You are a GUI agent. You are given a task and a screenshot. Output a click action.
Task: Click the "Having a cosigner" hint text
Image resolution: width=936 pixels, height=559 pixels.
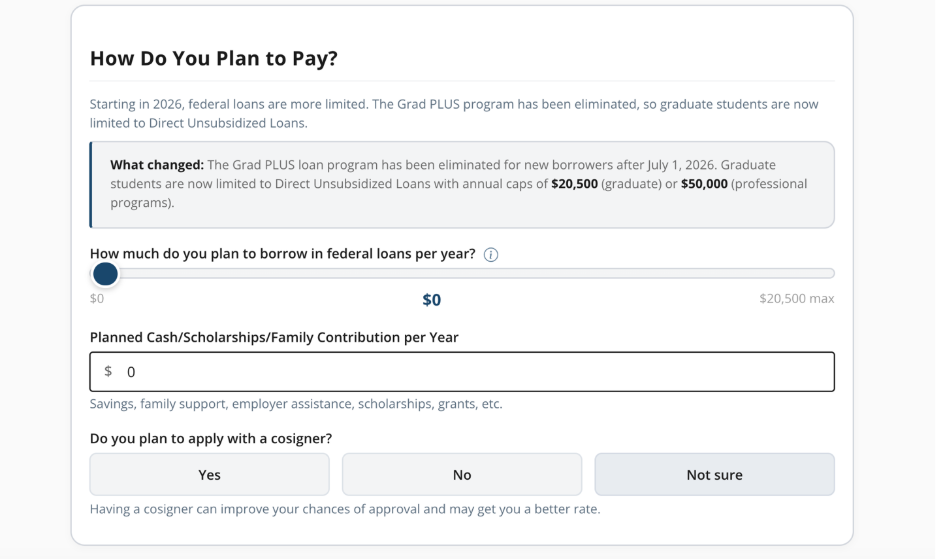pos(345,509)
